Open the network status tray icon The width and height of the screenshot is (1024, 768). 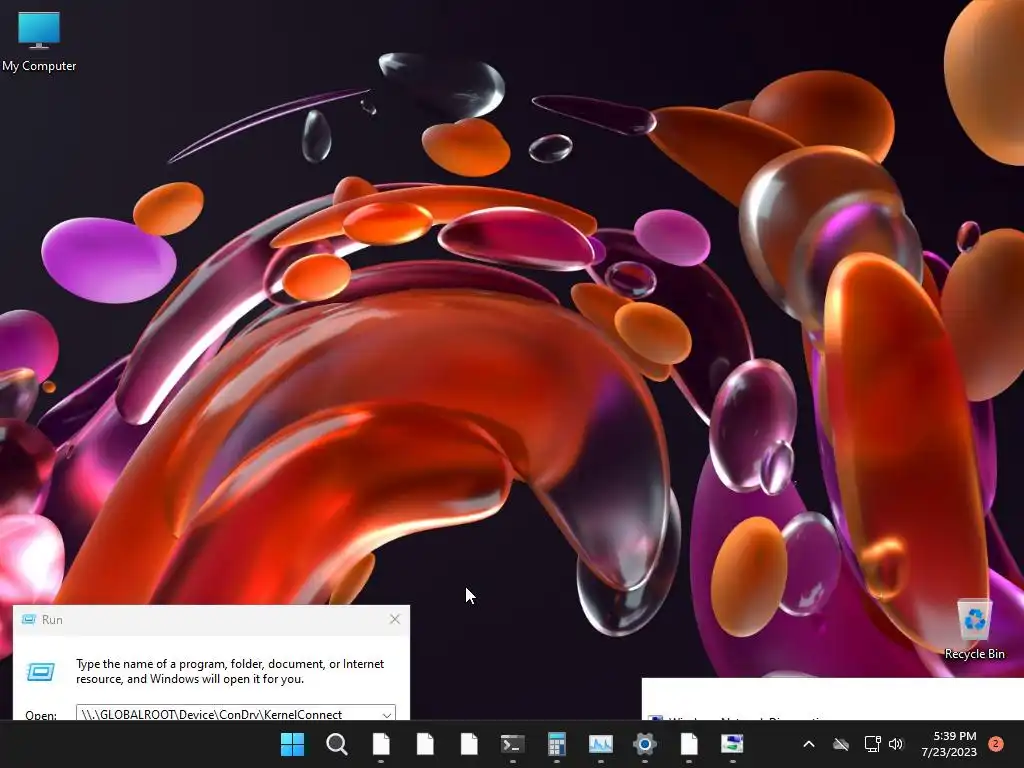(872, 744)
